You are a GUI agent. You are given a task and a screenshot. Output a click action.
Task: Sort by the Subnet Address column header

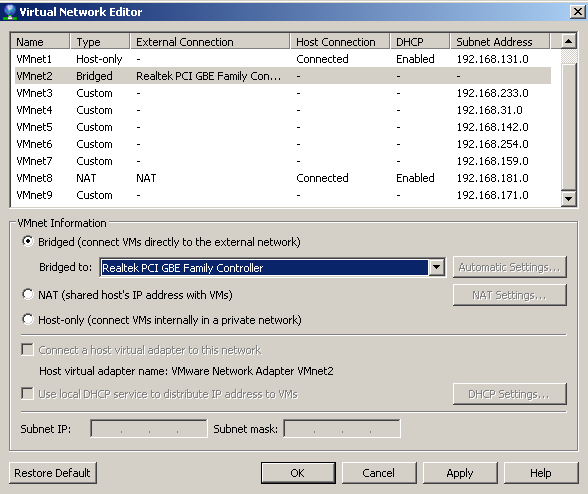[500, 42]
